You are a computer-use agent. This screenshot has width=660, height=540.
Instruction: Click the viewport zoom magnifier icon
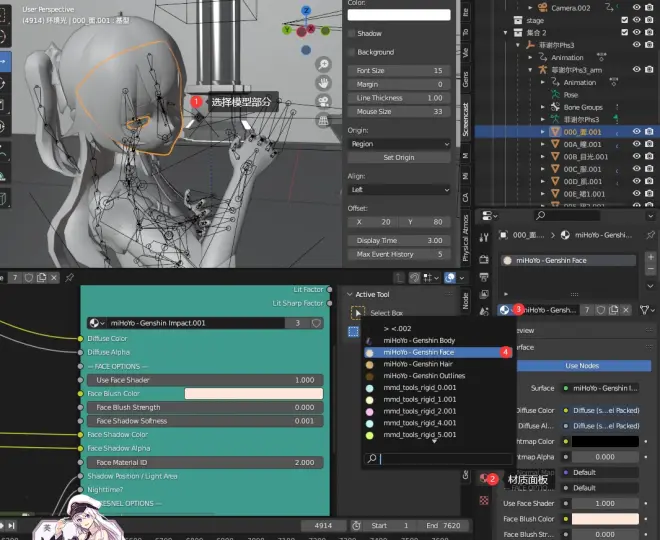323,64
